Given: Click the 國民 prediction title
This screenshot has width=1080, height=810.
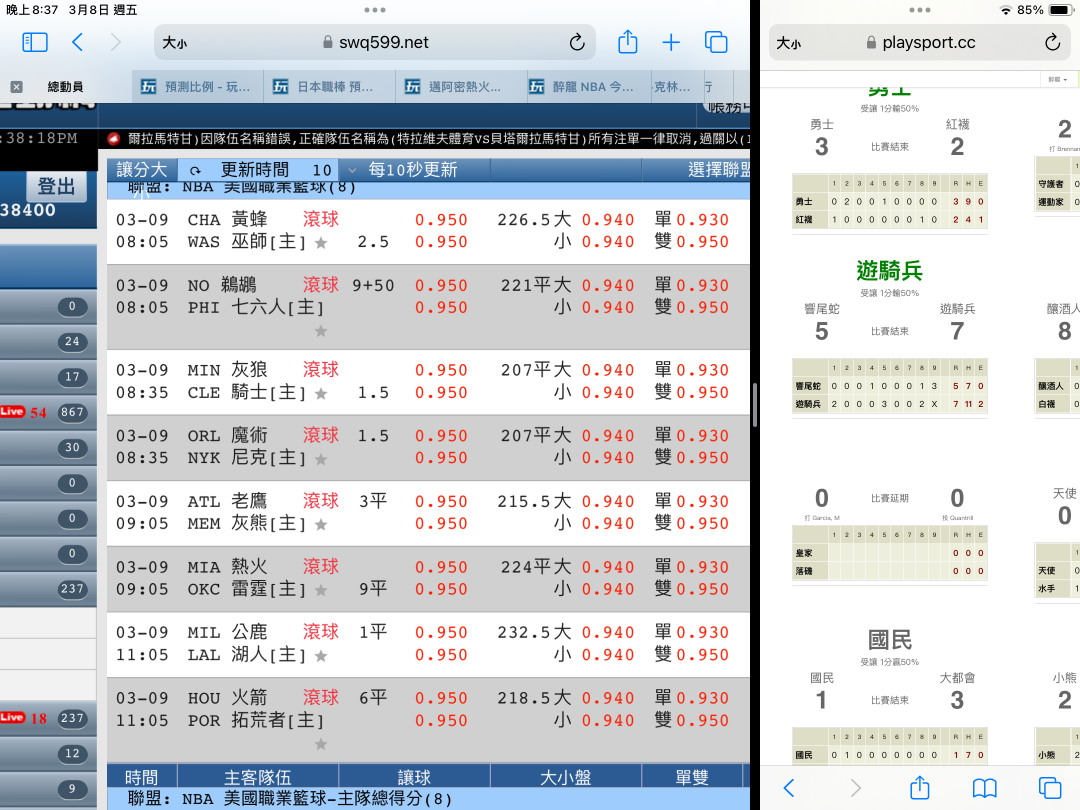Looking at the screenshot, I should 889,640.
